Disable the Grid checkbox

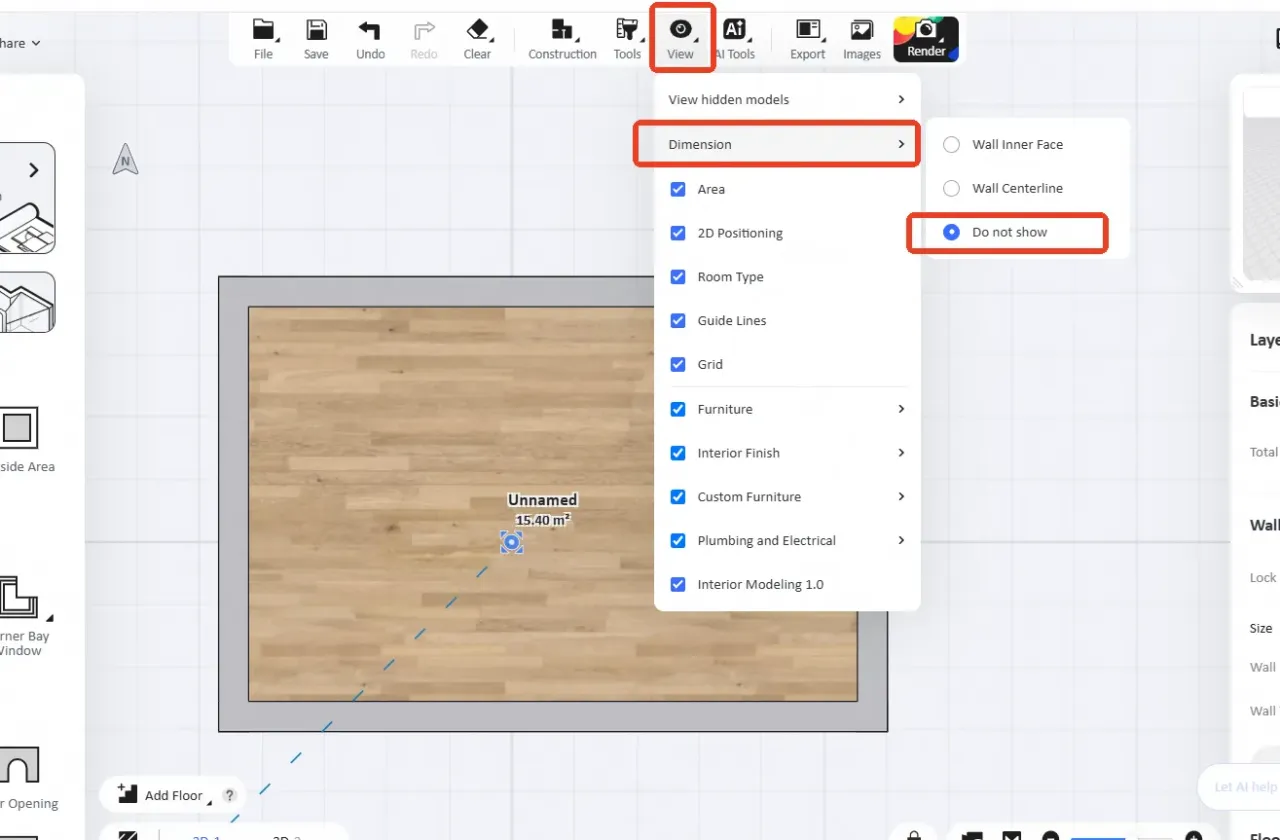click(678, 365)
